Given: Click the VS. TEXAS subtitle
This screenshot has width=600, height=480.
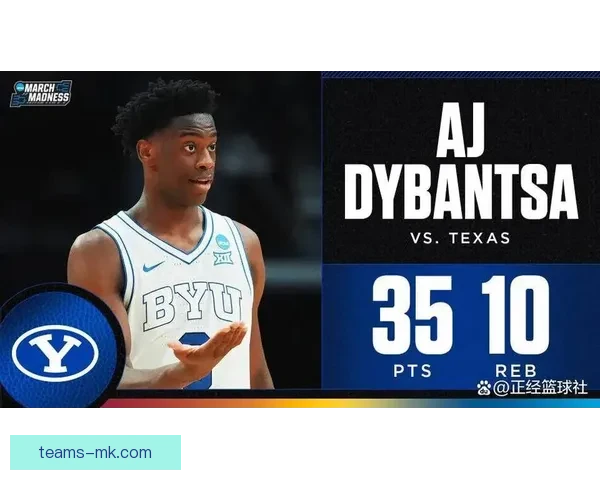Looking at the screenshot, I should coord(460,238).
